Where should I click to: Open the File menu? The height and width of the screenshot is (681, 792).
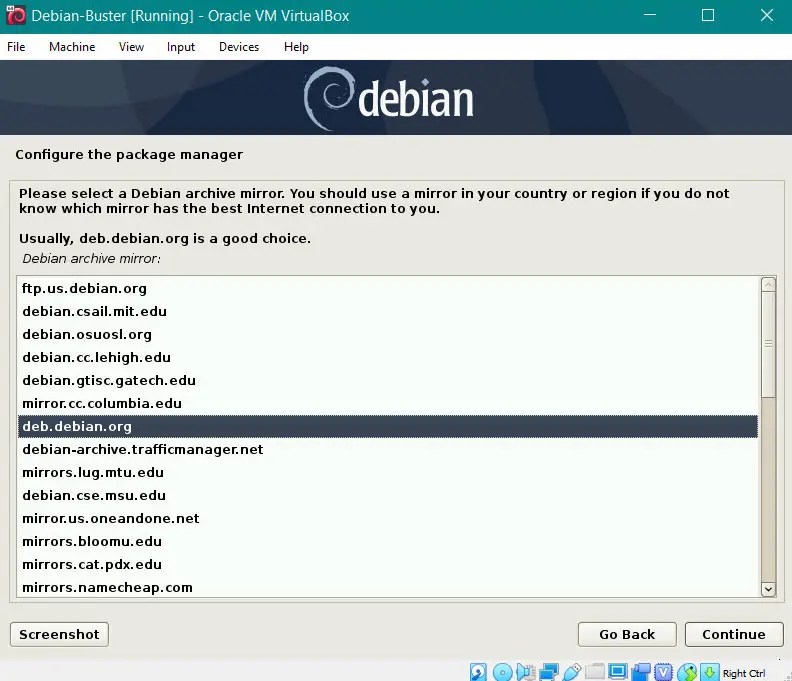(16, 47)
